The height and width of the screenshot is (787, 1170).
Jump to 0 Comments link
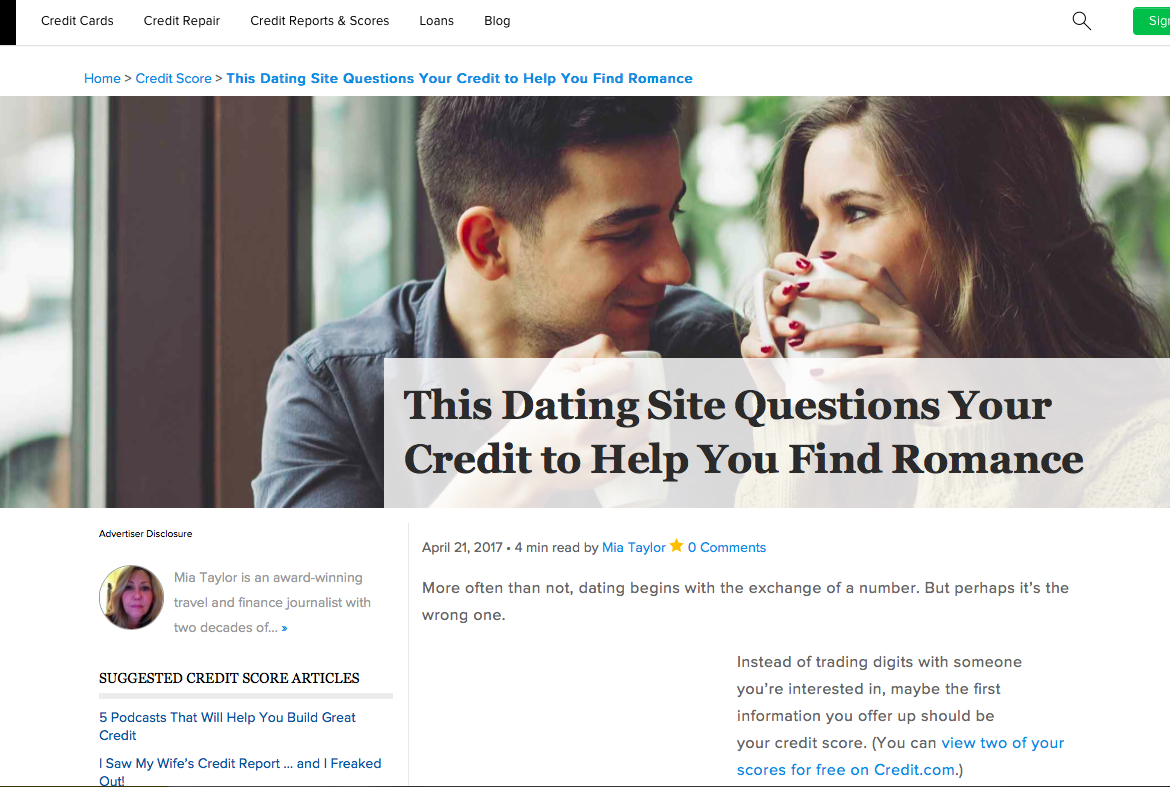coord(727,547)
